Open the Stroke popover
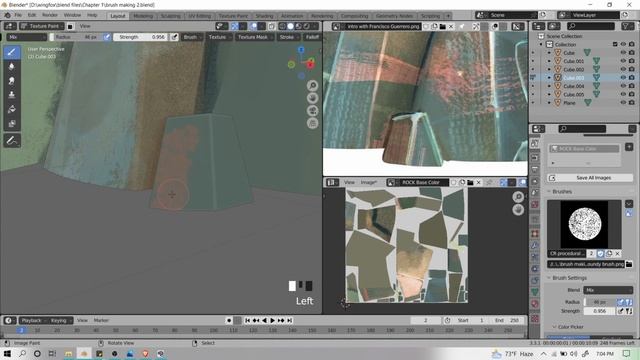This screenshot has width=640, height=360. (289, 37)
